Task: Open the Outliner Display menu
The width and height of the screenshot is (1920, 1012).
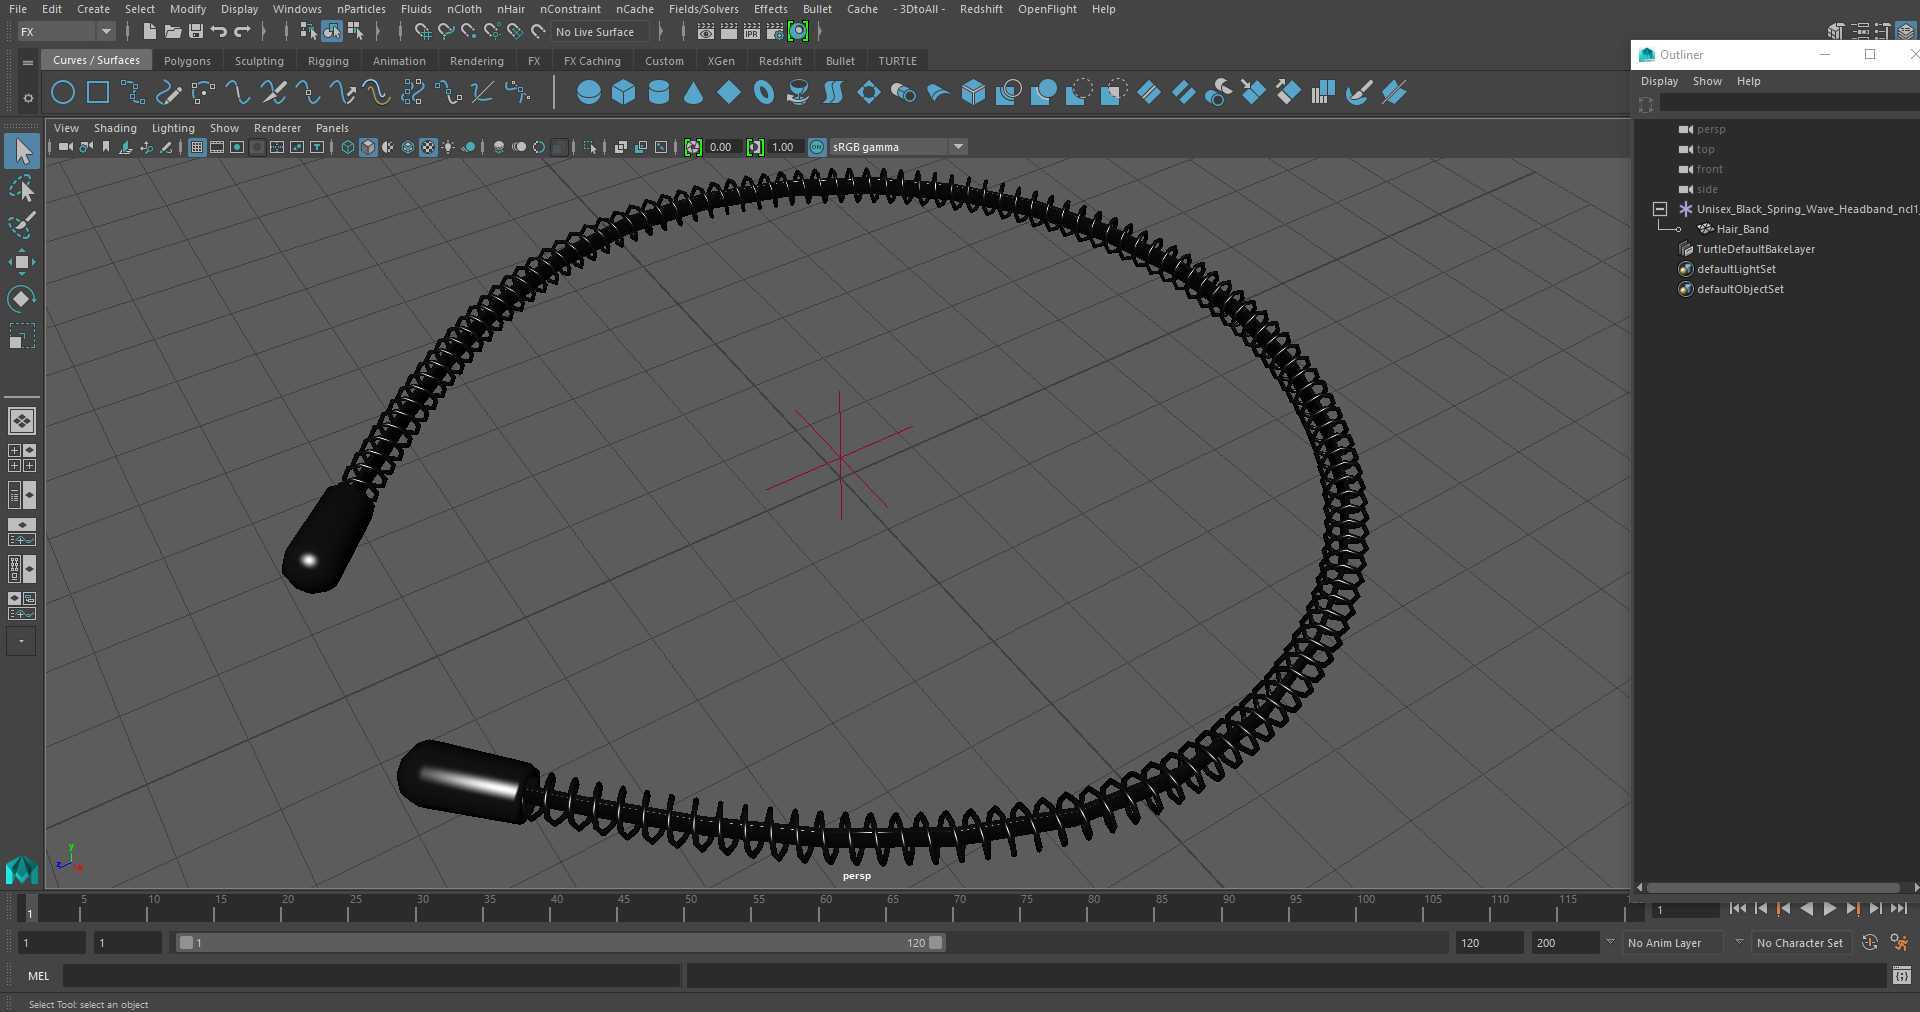Action: [1659, 81]
